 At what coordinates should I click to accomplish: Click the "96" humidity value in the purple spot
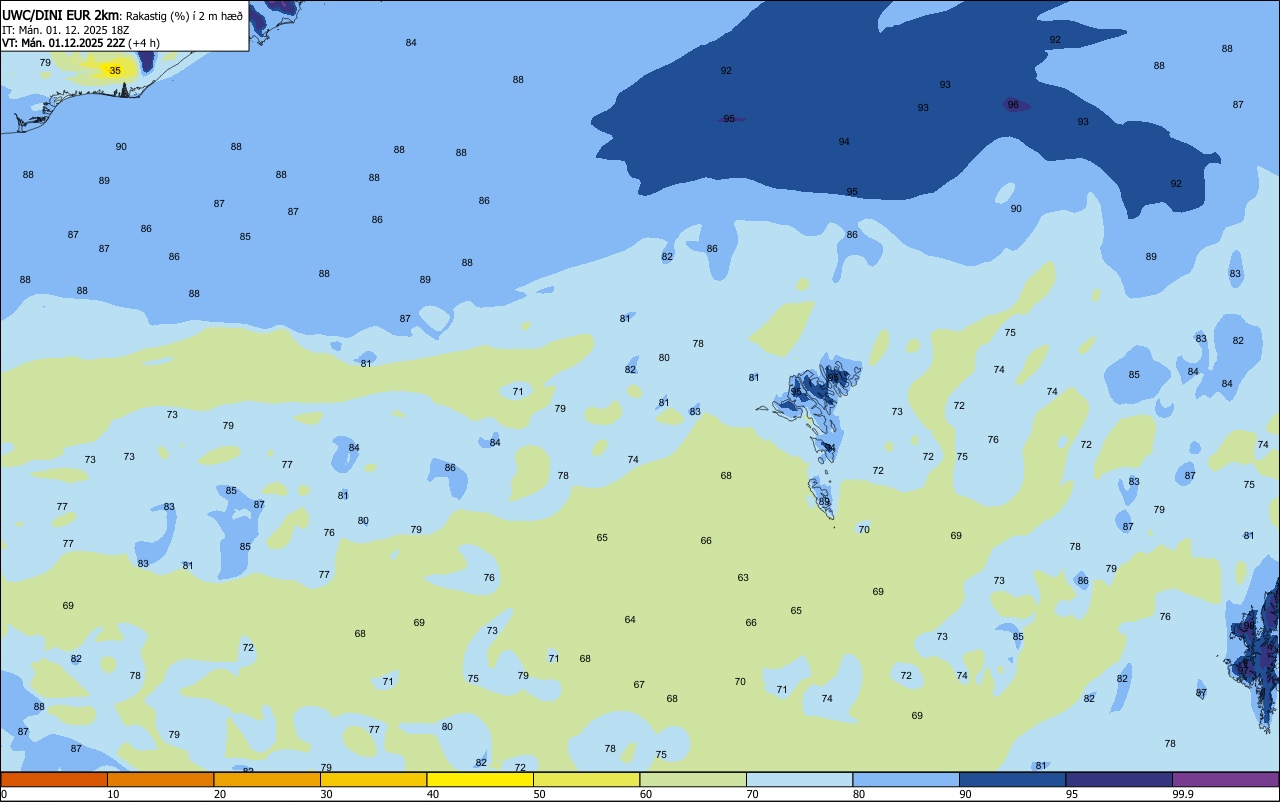[x=1013, y=105]
